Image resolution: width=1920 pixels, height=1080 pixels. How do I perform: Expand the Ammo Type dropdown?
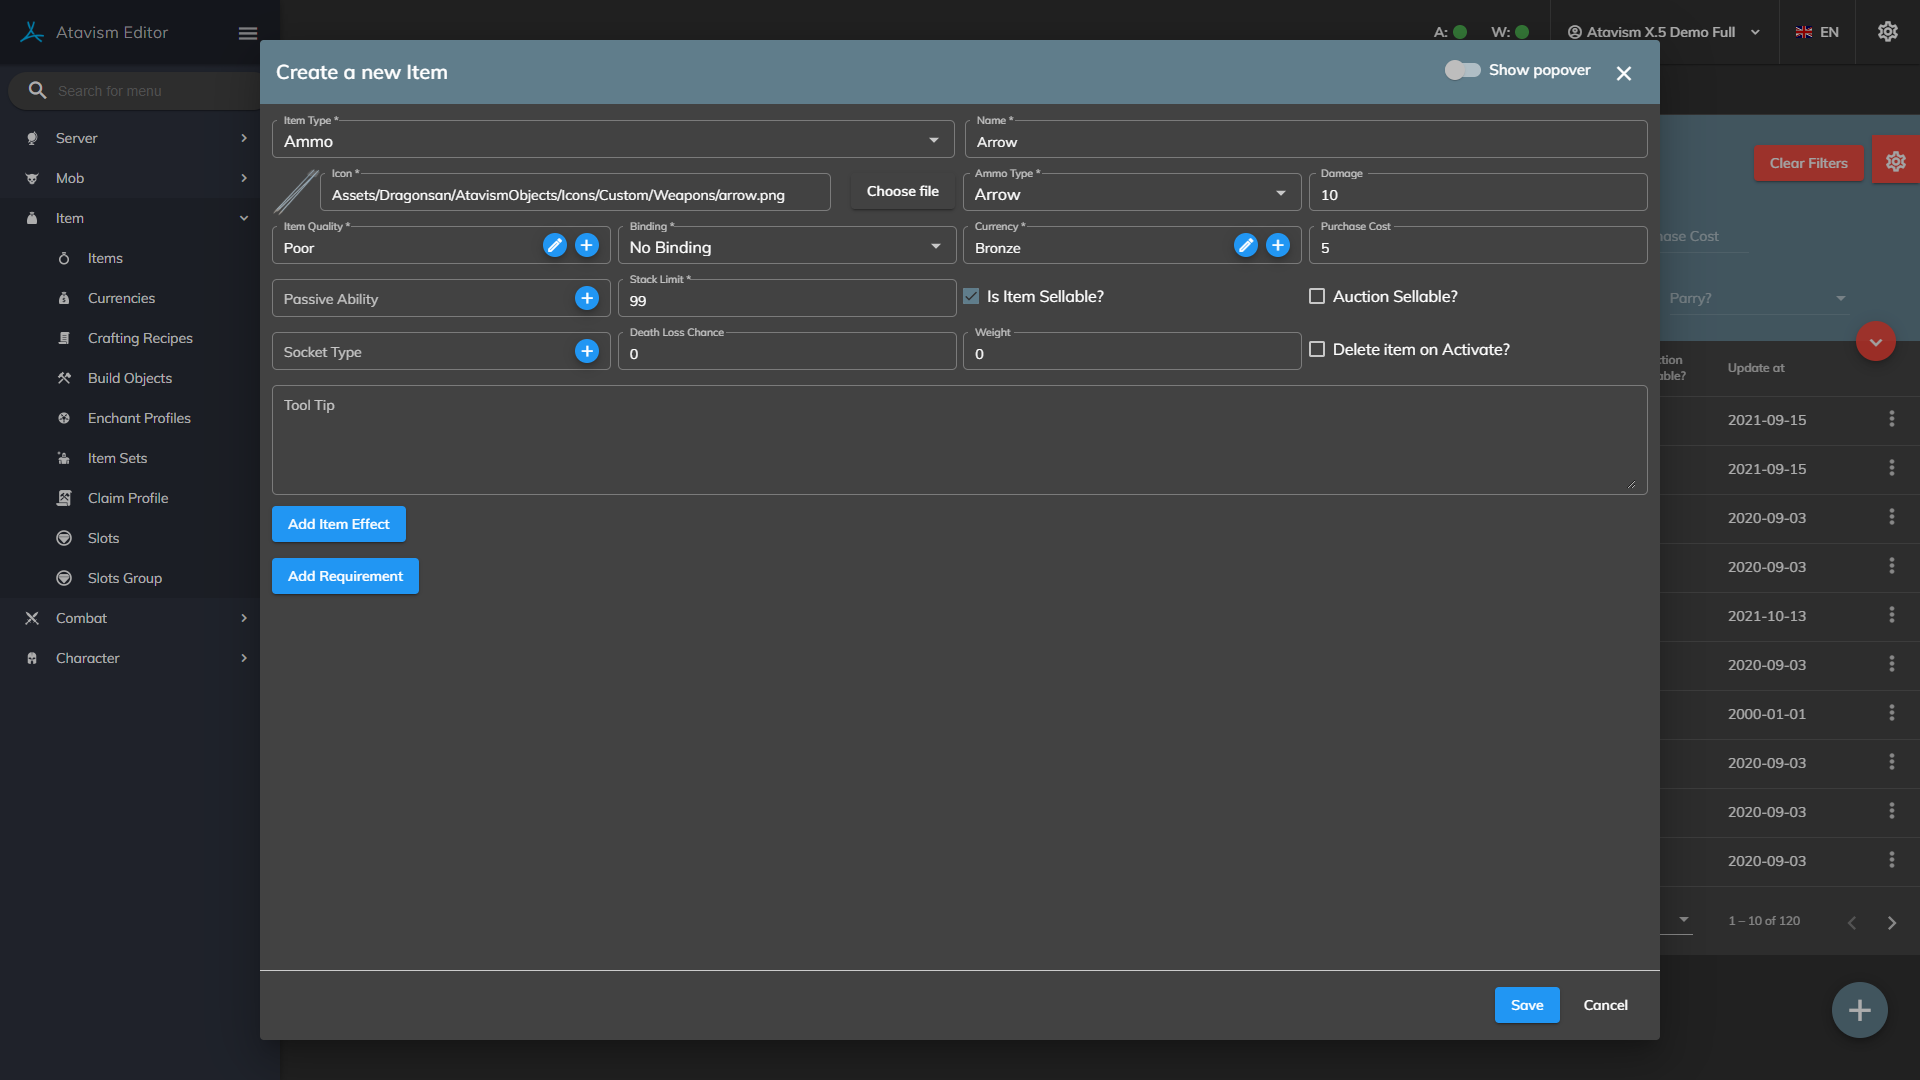tap(1131, 193)
